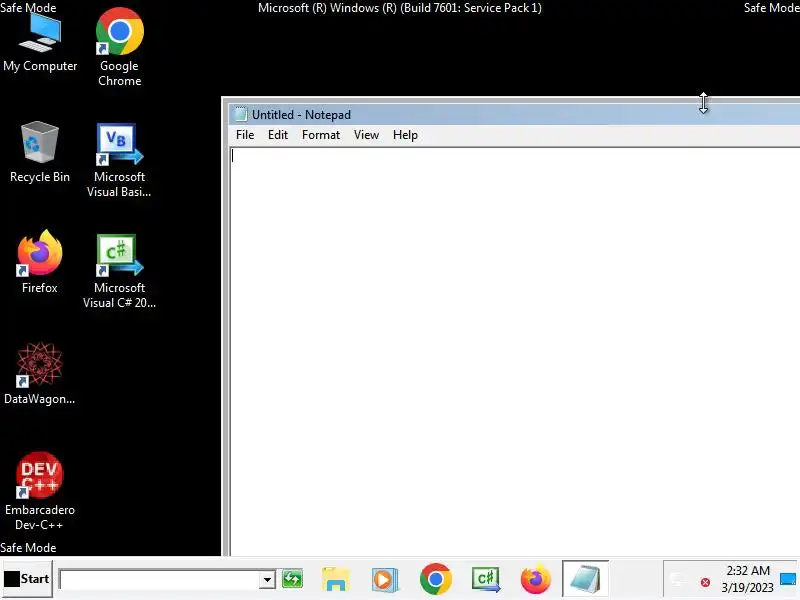This screenshot has width=800, height=600.
Task: Select the Recycle Bin desktop icon
Action: 40,152
